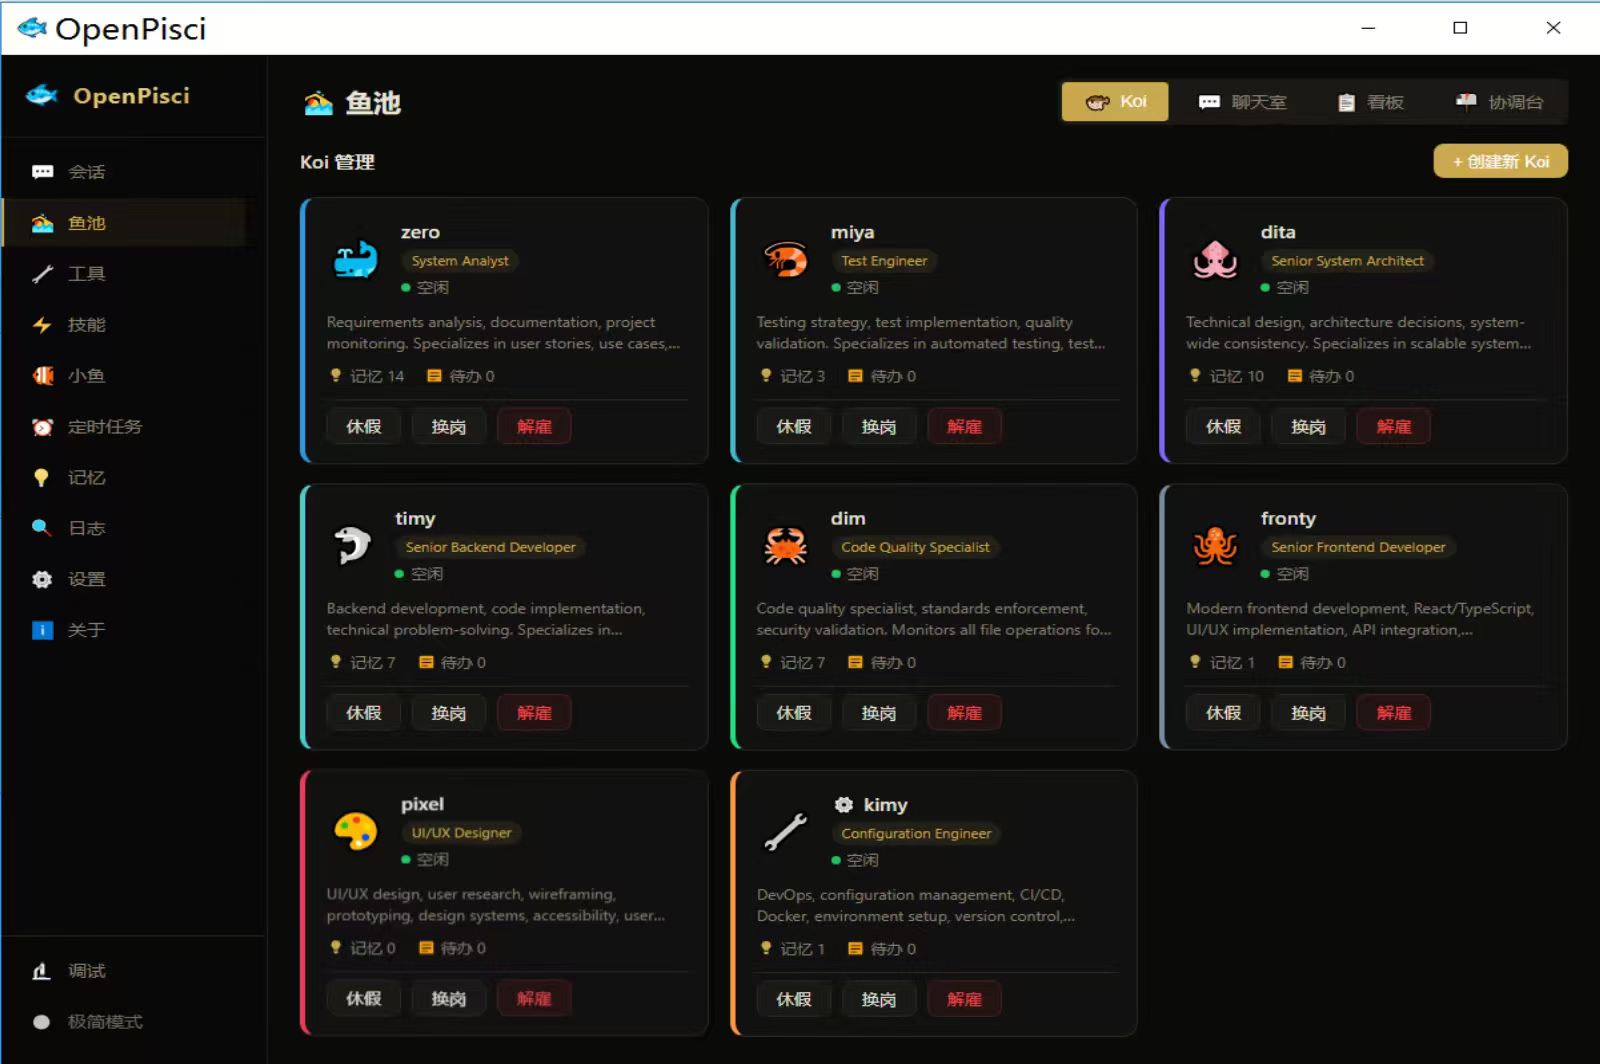This screenshot has height=1064, width=1600.
Task: Click the 创建新 Koi button
Action: [x=1501, y=161]
